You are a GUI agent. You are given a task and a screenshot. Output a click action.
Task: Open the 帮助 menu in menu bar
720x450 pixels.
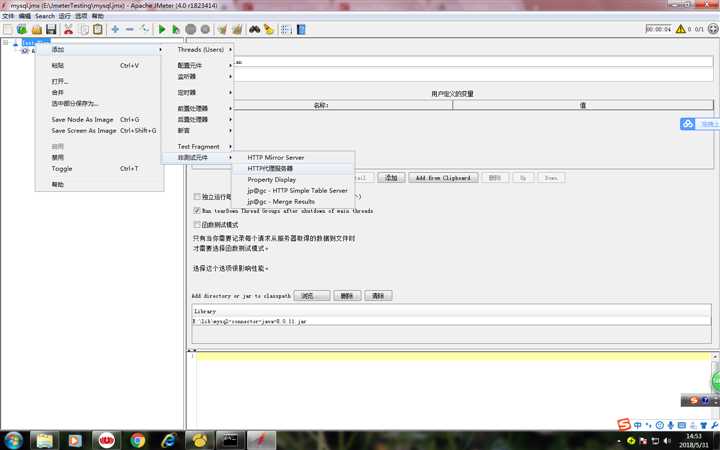click(x=98, y=16)
